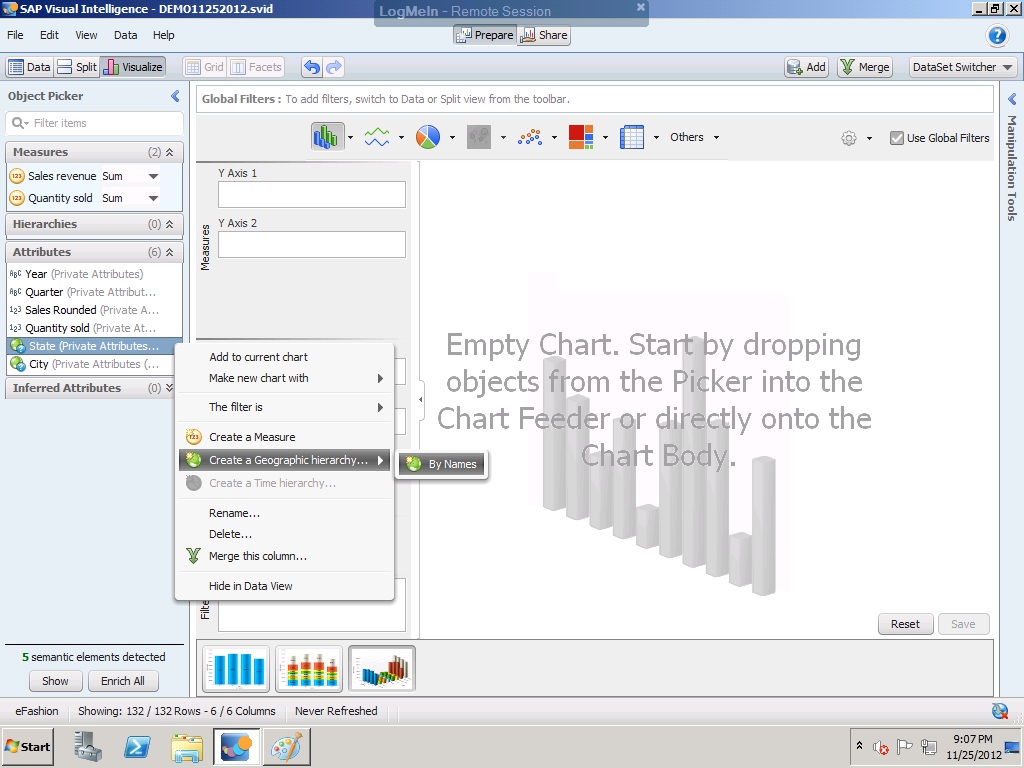The height and width of the screenshot is (768, 1024).
Task: Click the Reset button
Action: (905, 624)
